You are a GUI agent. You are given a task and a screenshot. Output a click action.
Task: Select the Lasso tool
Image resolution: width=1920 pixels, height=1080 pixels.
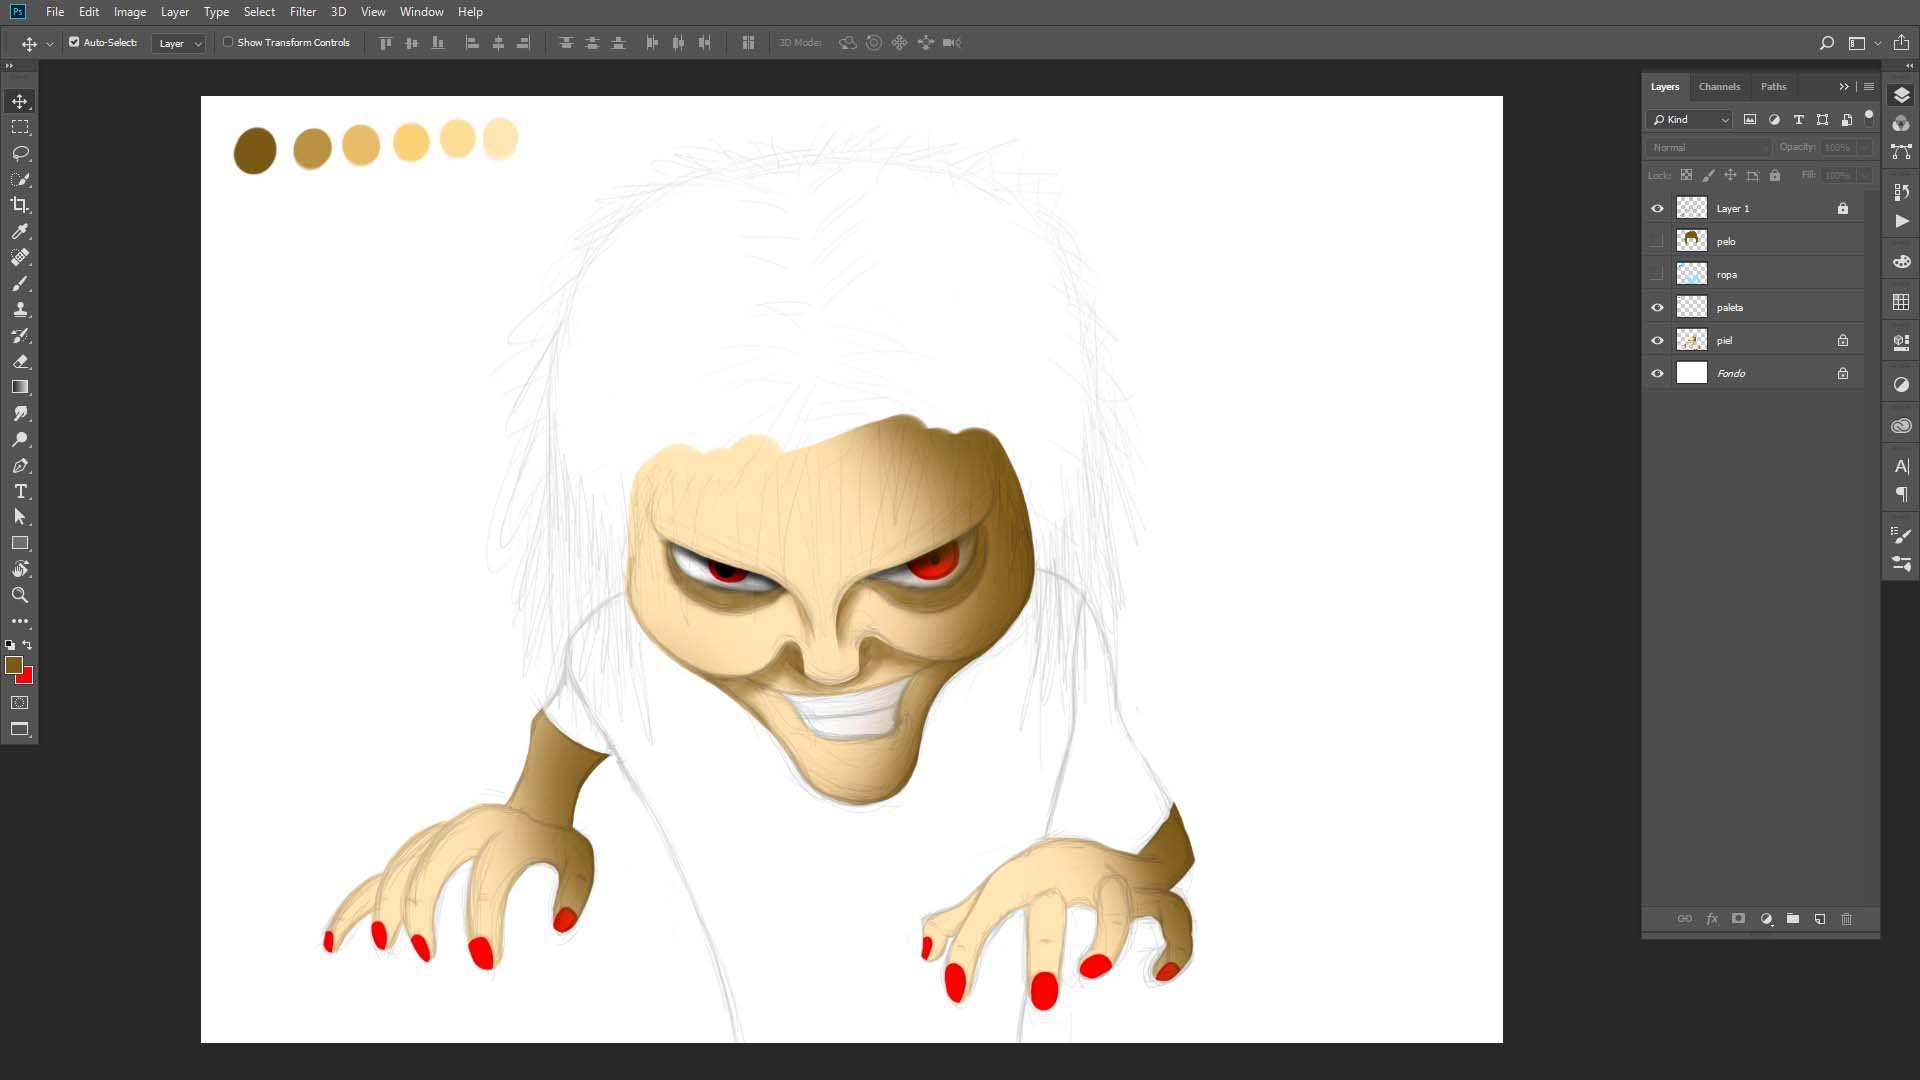[20, 153]
